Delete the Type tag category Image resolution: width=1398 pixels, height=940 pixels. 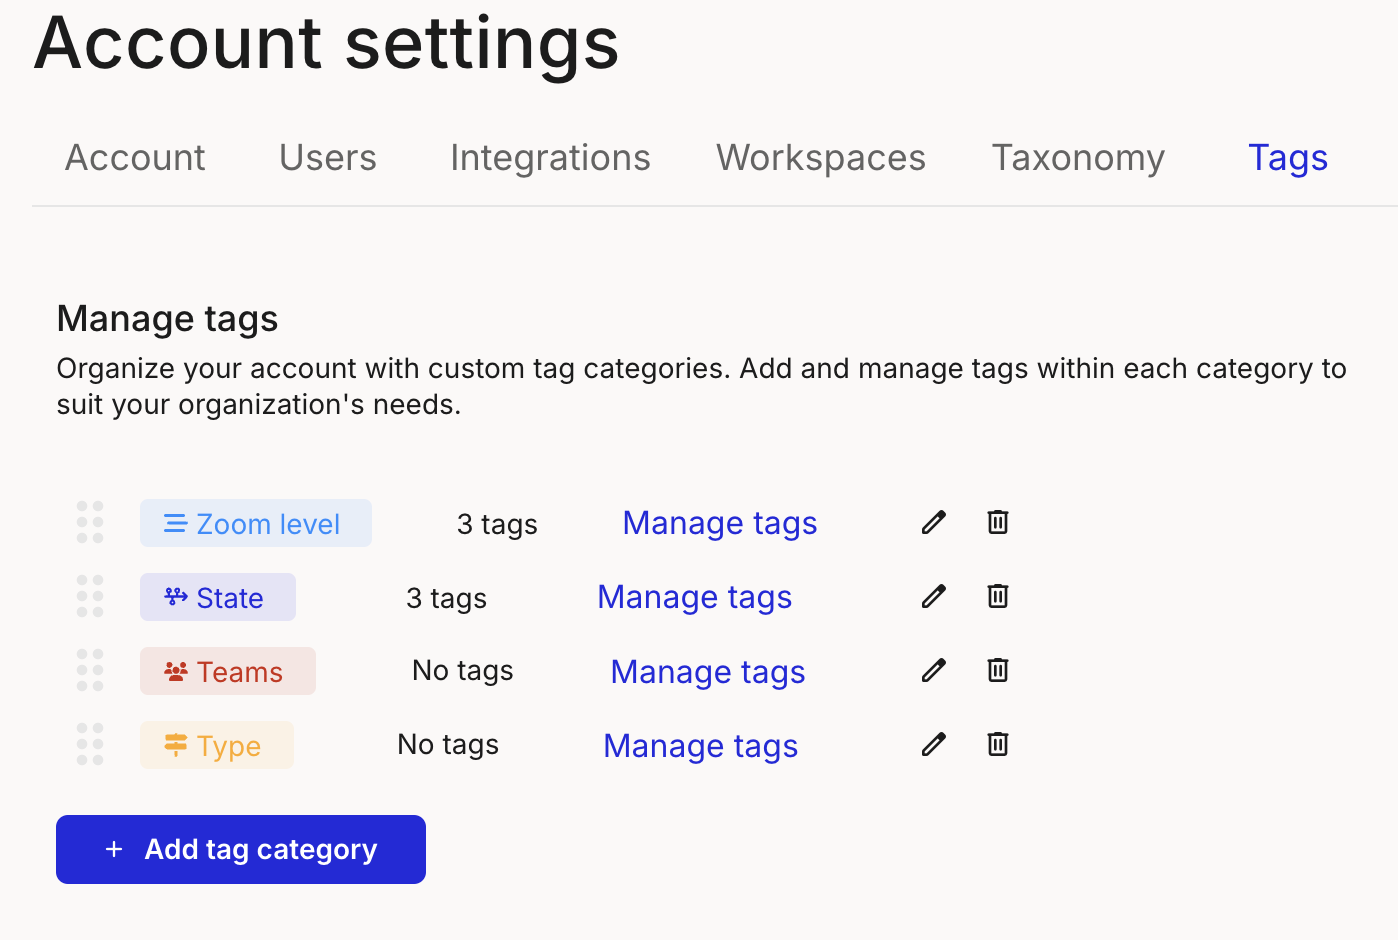997,744
